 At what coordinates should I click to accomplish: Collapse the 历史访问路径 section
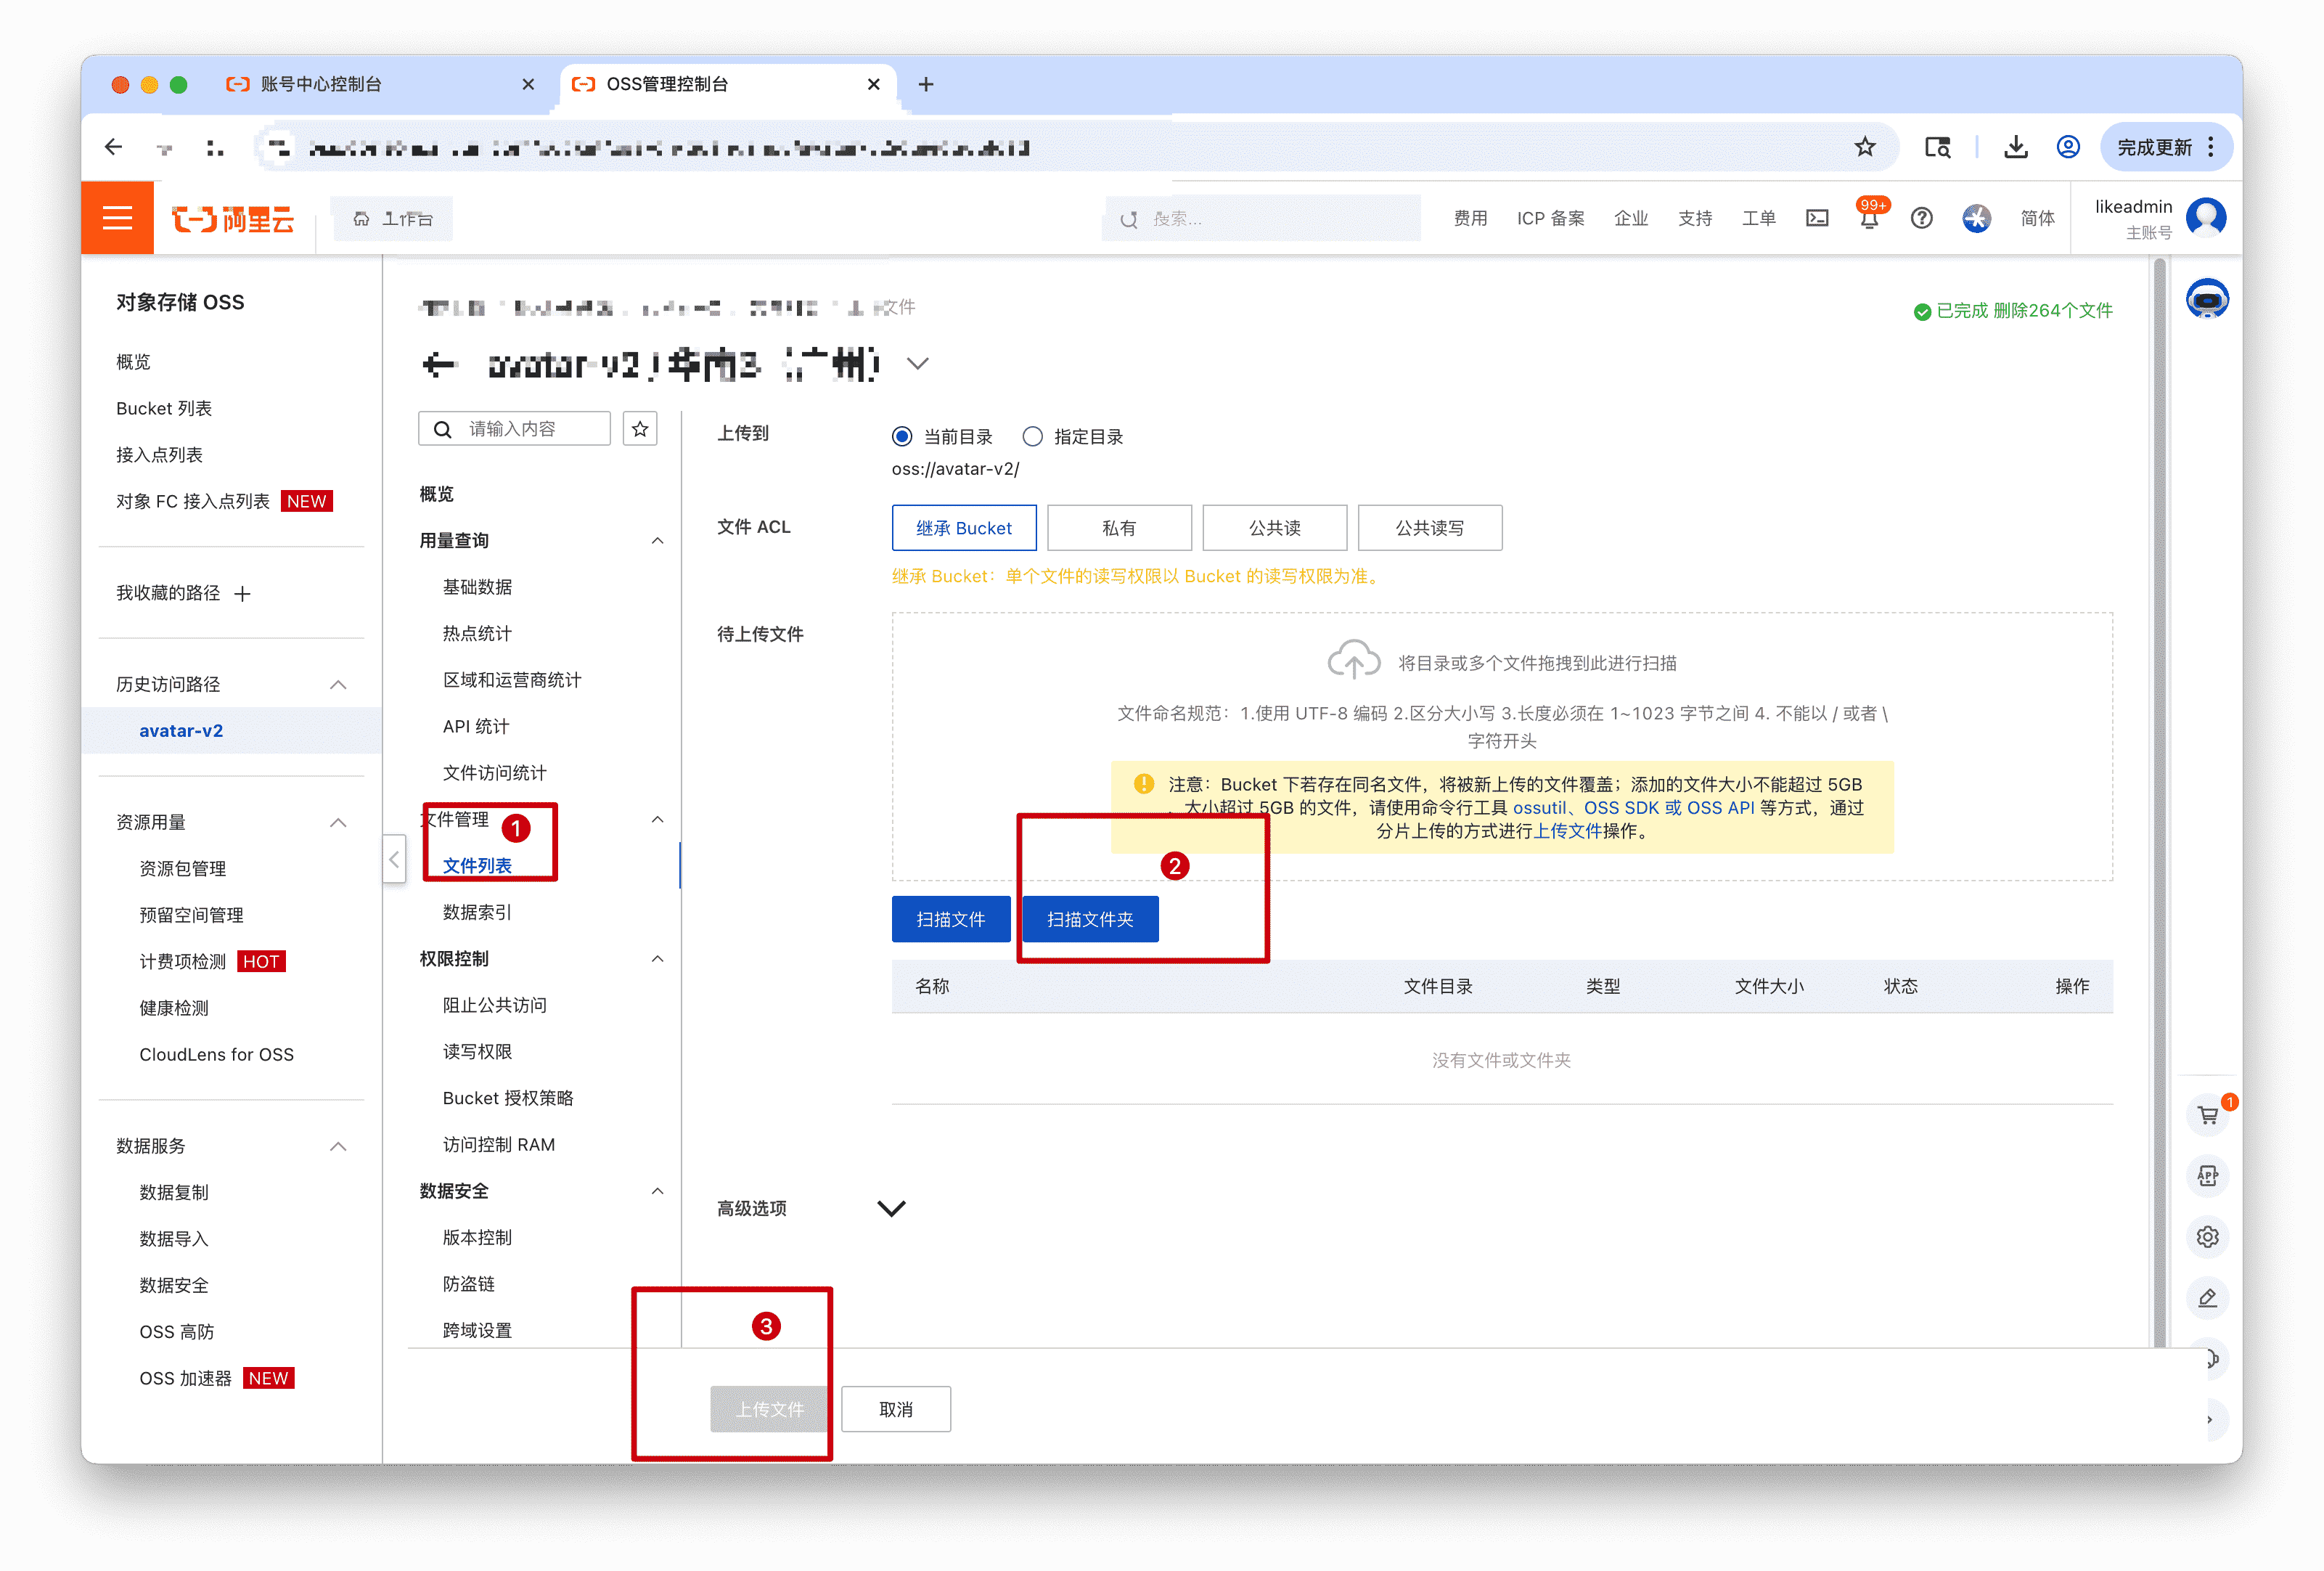[x=338, y=685]
